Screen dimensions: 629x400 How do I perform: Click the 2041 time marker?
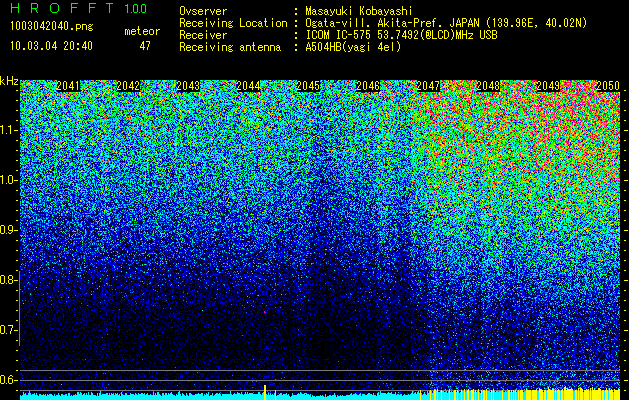(68, 86)
